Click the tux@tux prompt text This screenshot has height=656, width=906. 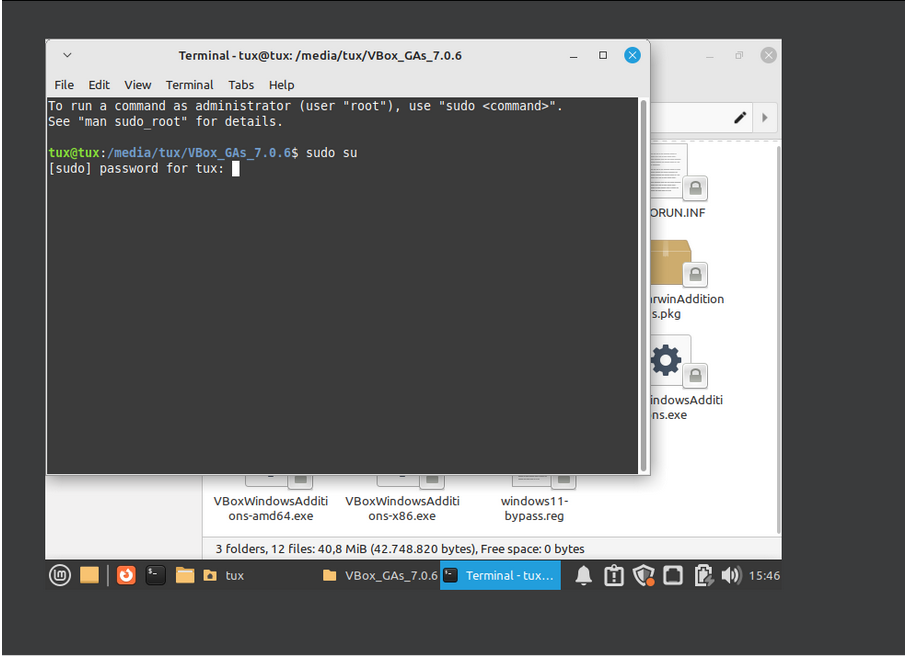74,153
